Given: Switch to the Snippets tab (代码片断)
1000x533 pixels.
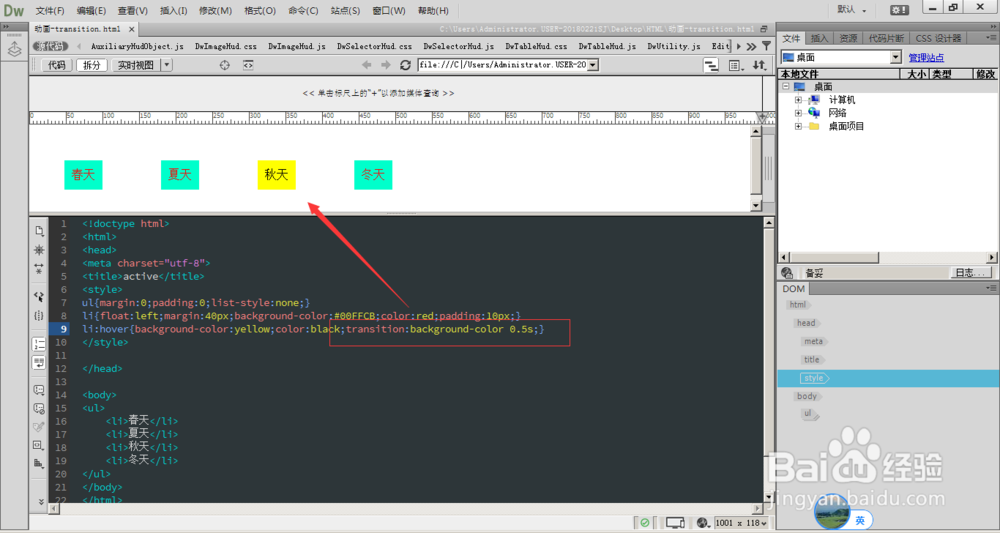Looking at the screenshot, I should pos(886,38).
